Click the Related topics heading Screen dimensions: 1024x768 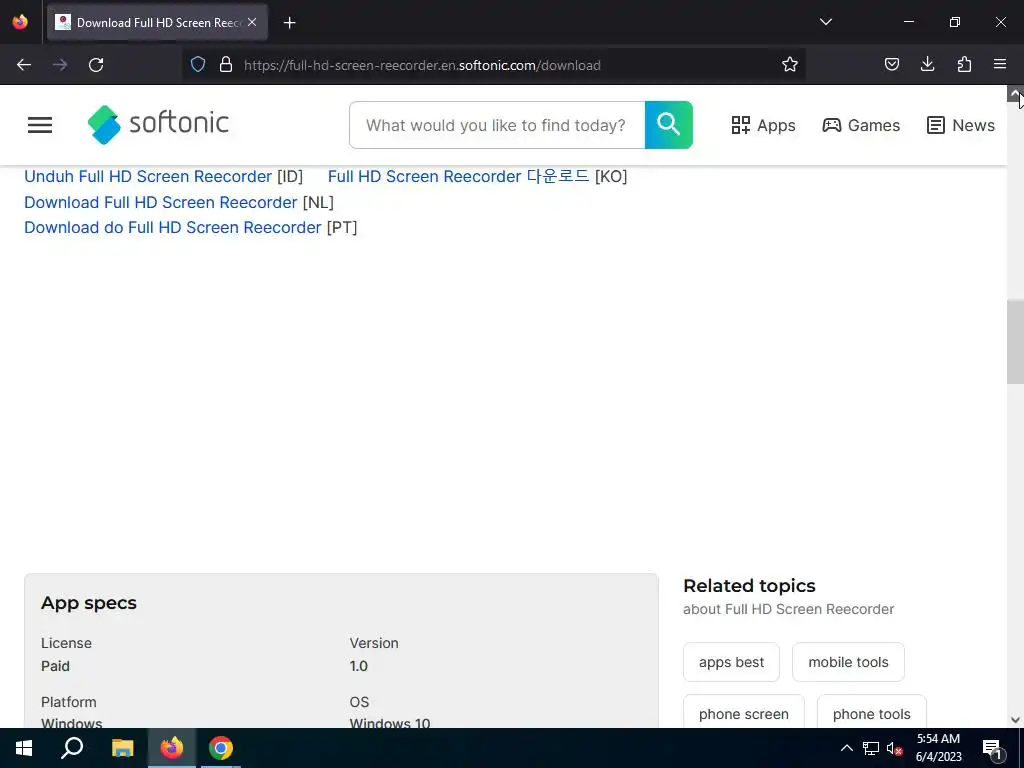pos(749,586)
